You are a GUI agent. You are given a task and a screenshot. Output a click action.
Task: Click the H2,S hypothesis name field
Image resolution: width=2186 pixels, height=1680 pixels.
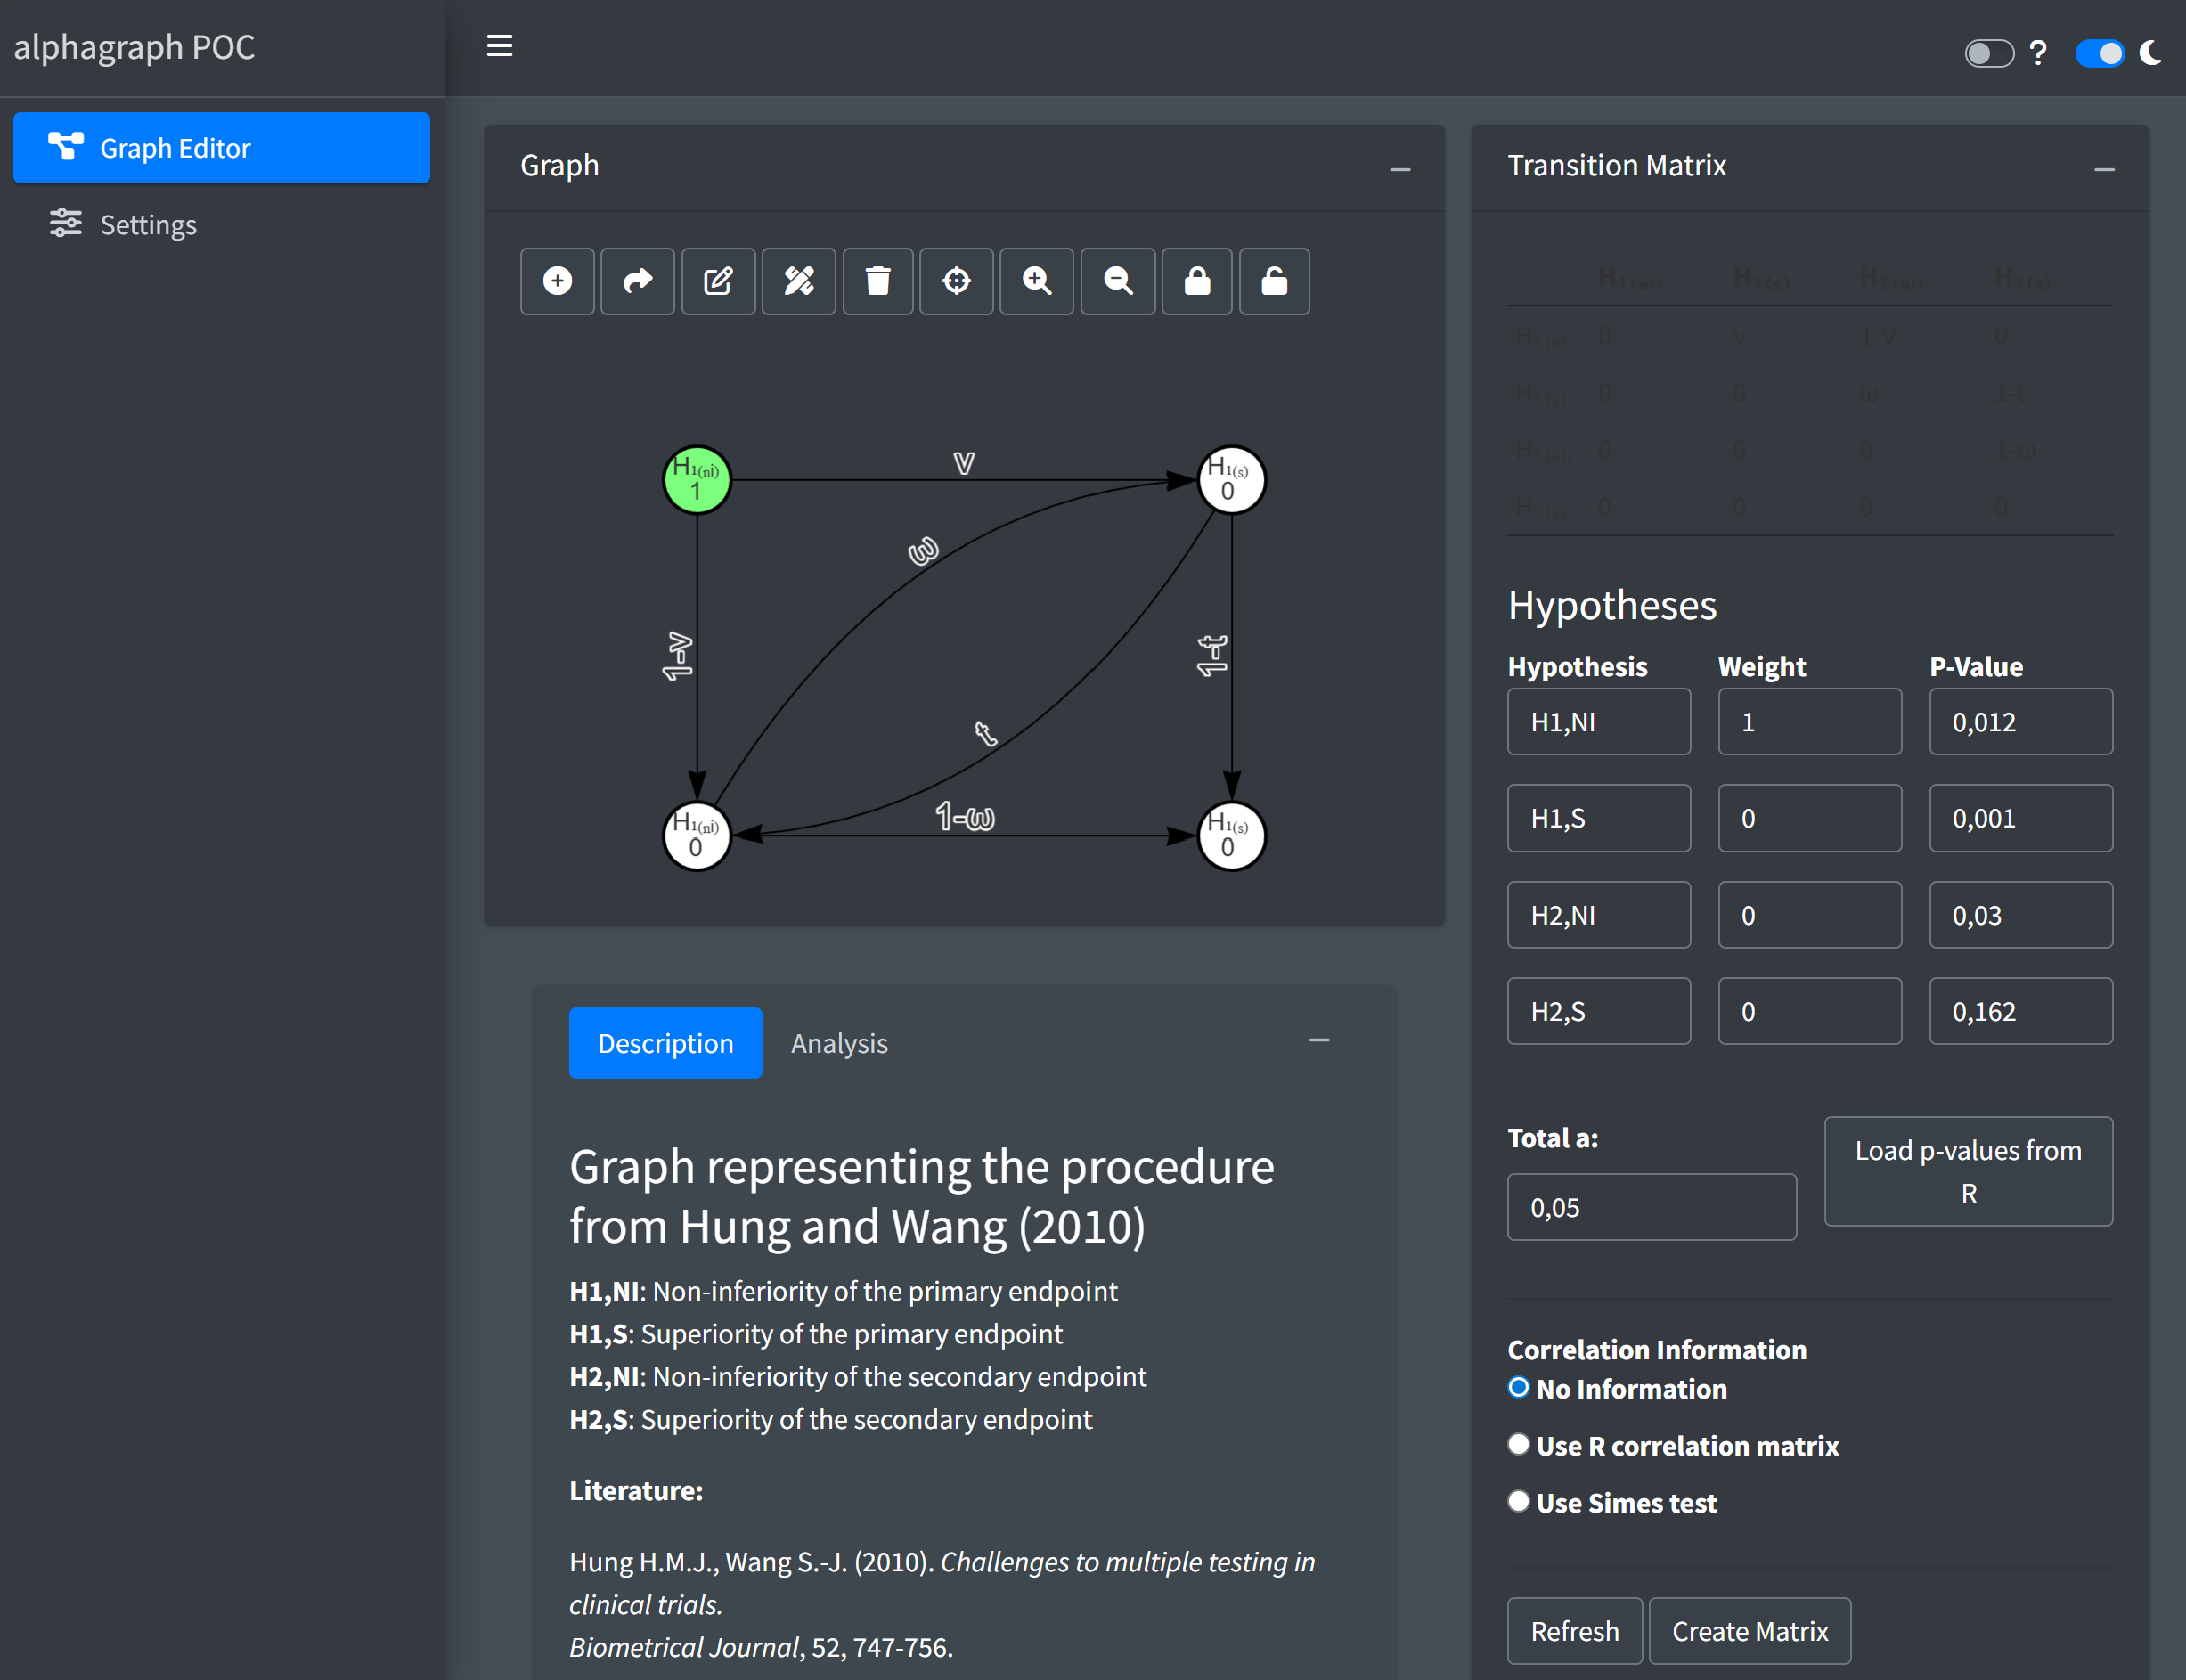pos(1599,1011)
